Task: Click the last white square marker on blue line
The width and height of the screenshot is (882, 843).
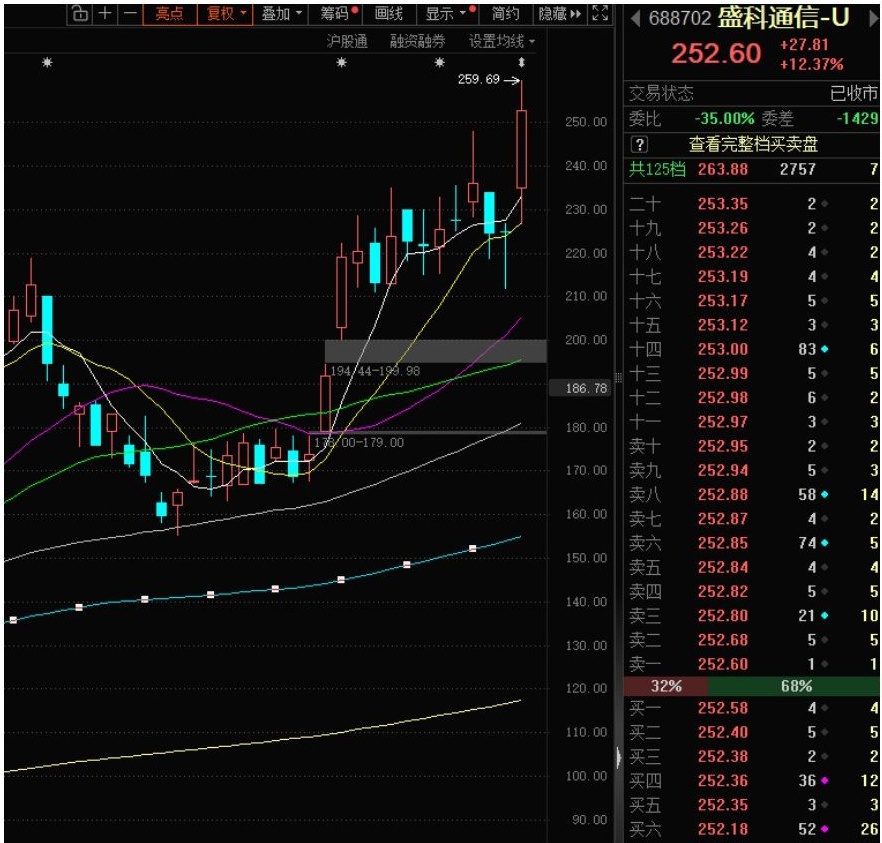Action: tap(472, 548)
